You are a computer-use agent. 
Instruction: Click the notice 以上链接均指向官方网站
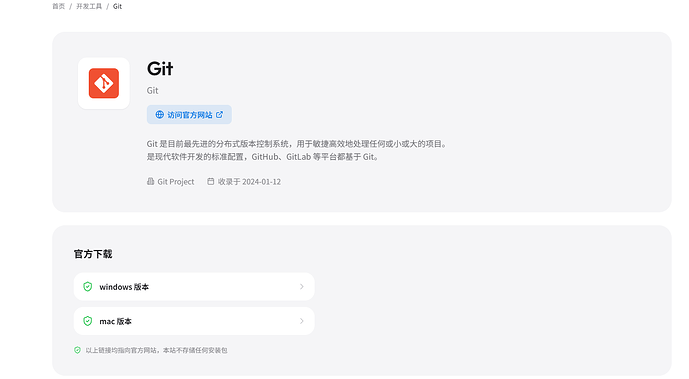[156, 350]
